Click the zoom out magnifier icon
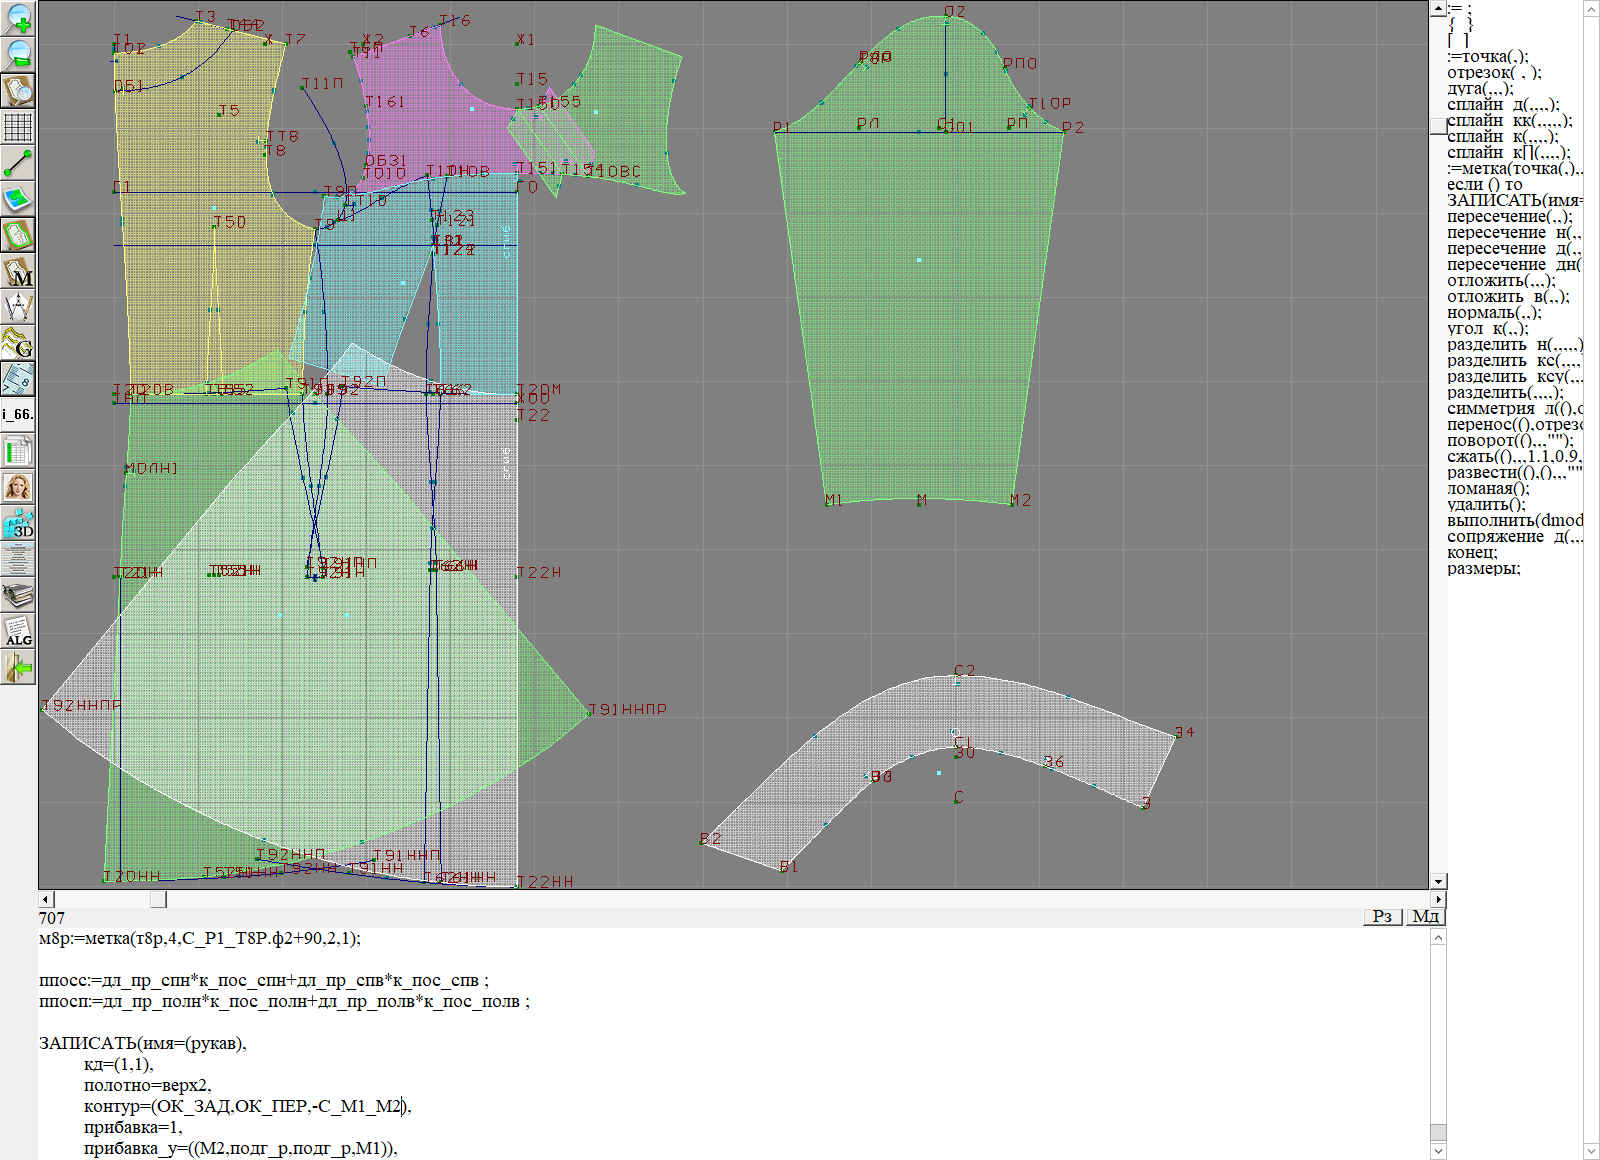The image size is (1600, 1160). click(x=18, y=54)
